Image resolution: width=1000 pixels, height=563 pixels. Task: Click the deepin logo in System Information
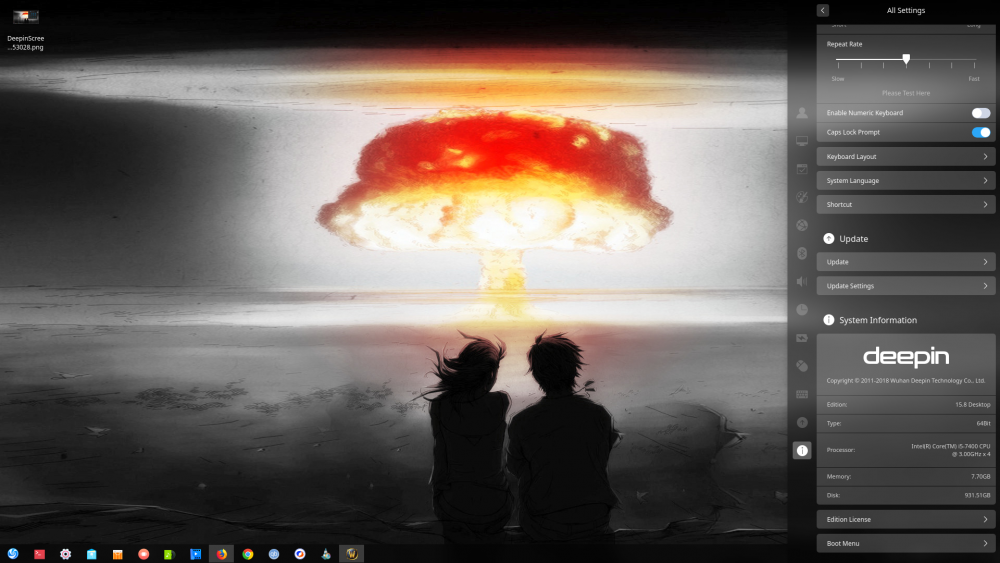click(906, 357)
